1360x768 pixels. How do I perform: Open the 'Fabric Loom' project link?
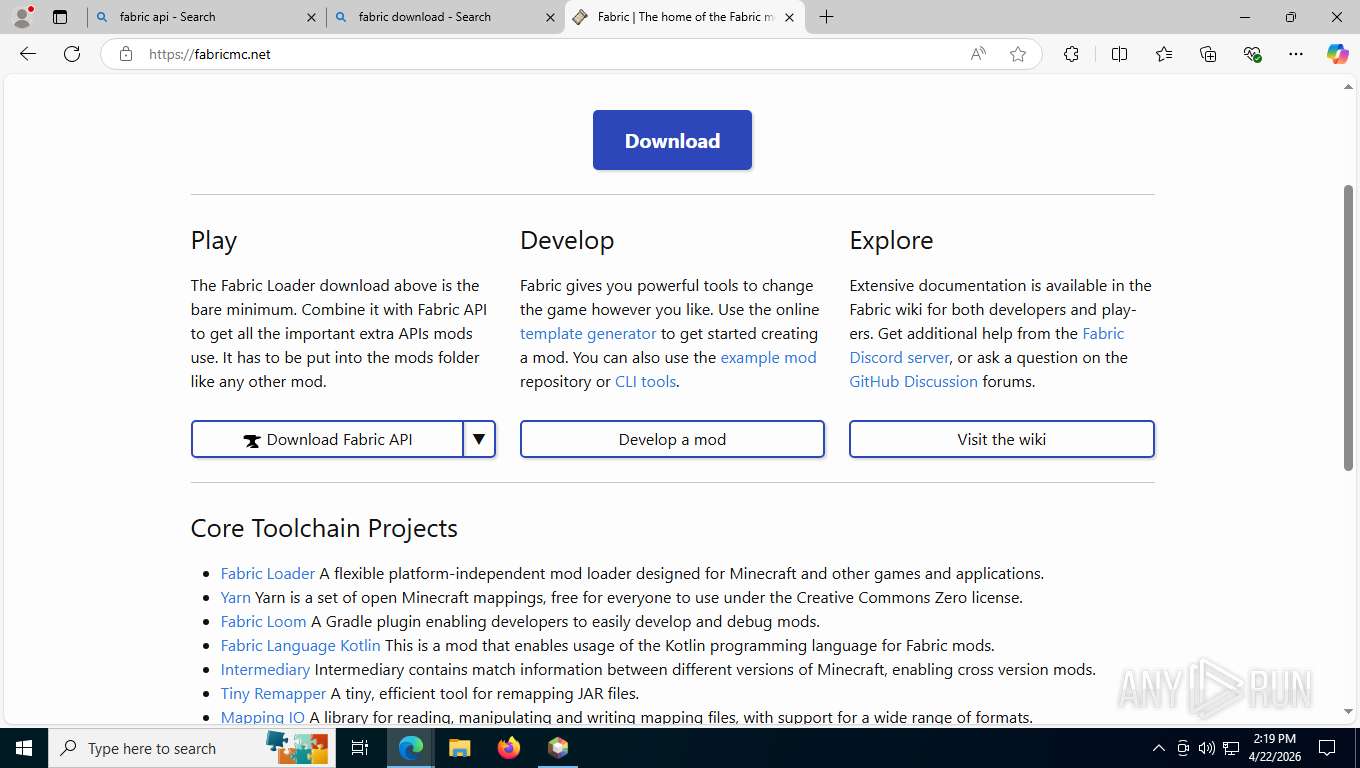264,622
